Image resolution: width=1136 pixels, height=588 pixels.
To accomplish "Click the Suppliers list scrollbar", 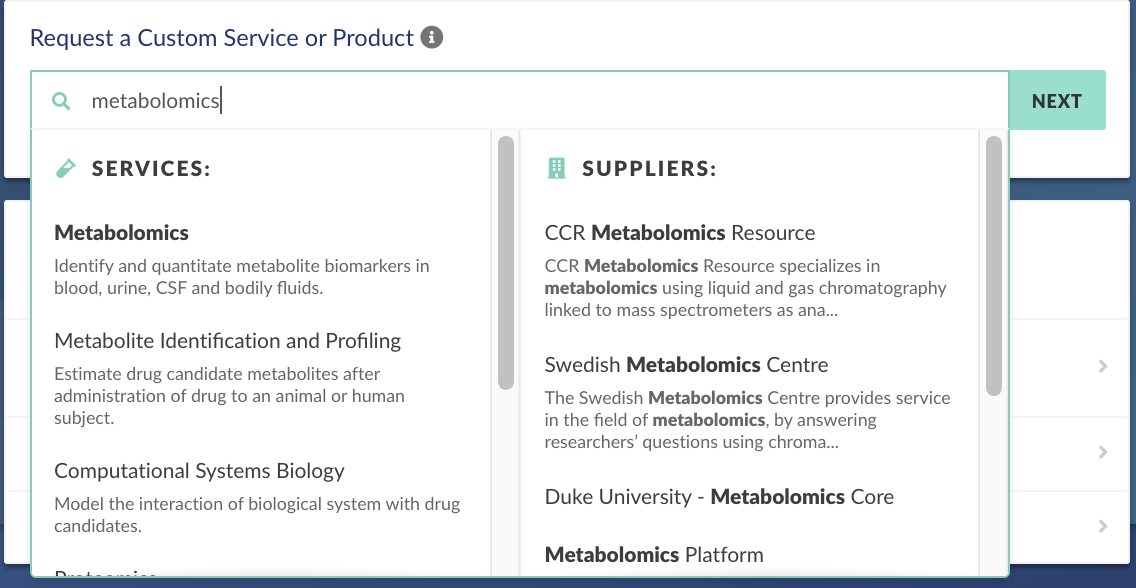I will [994, 266].
